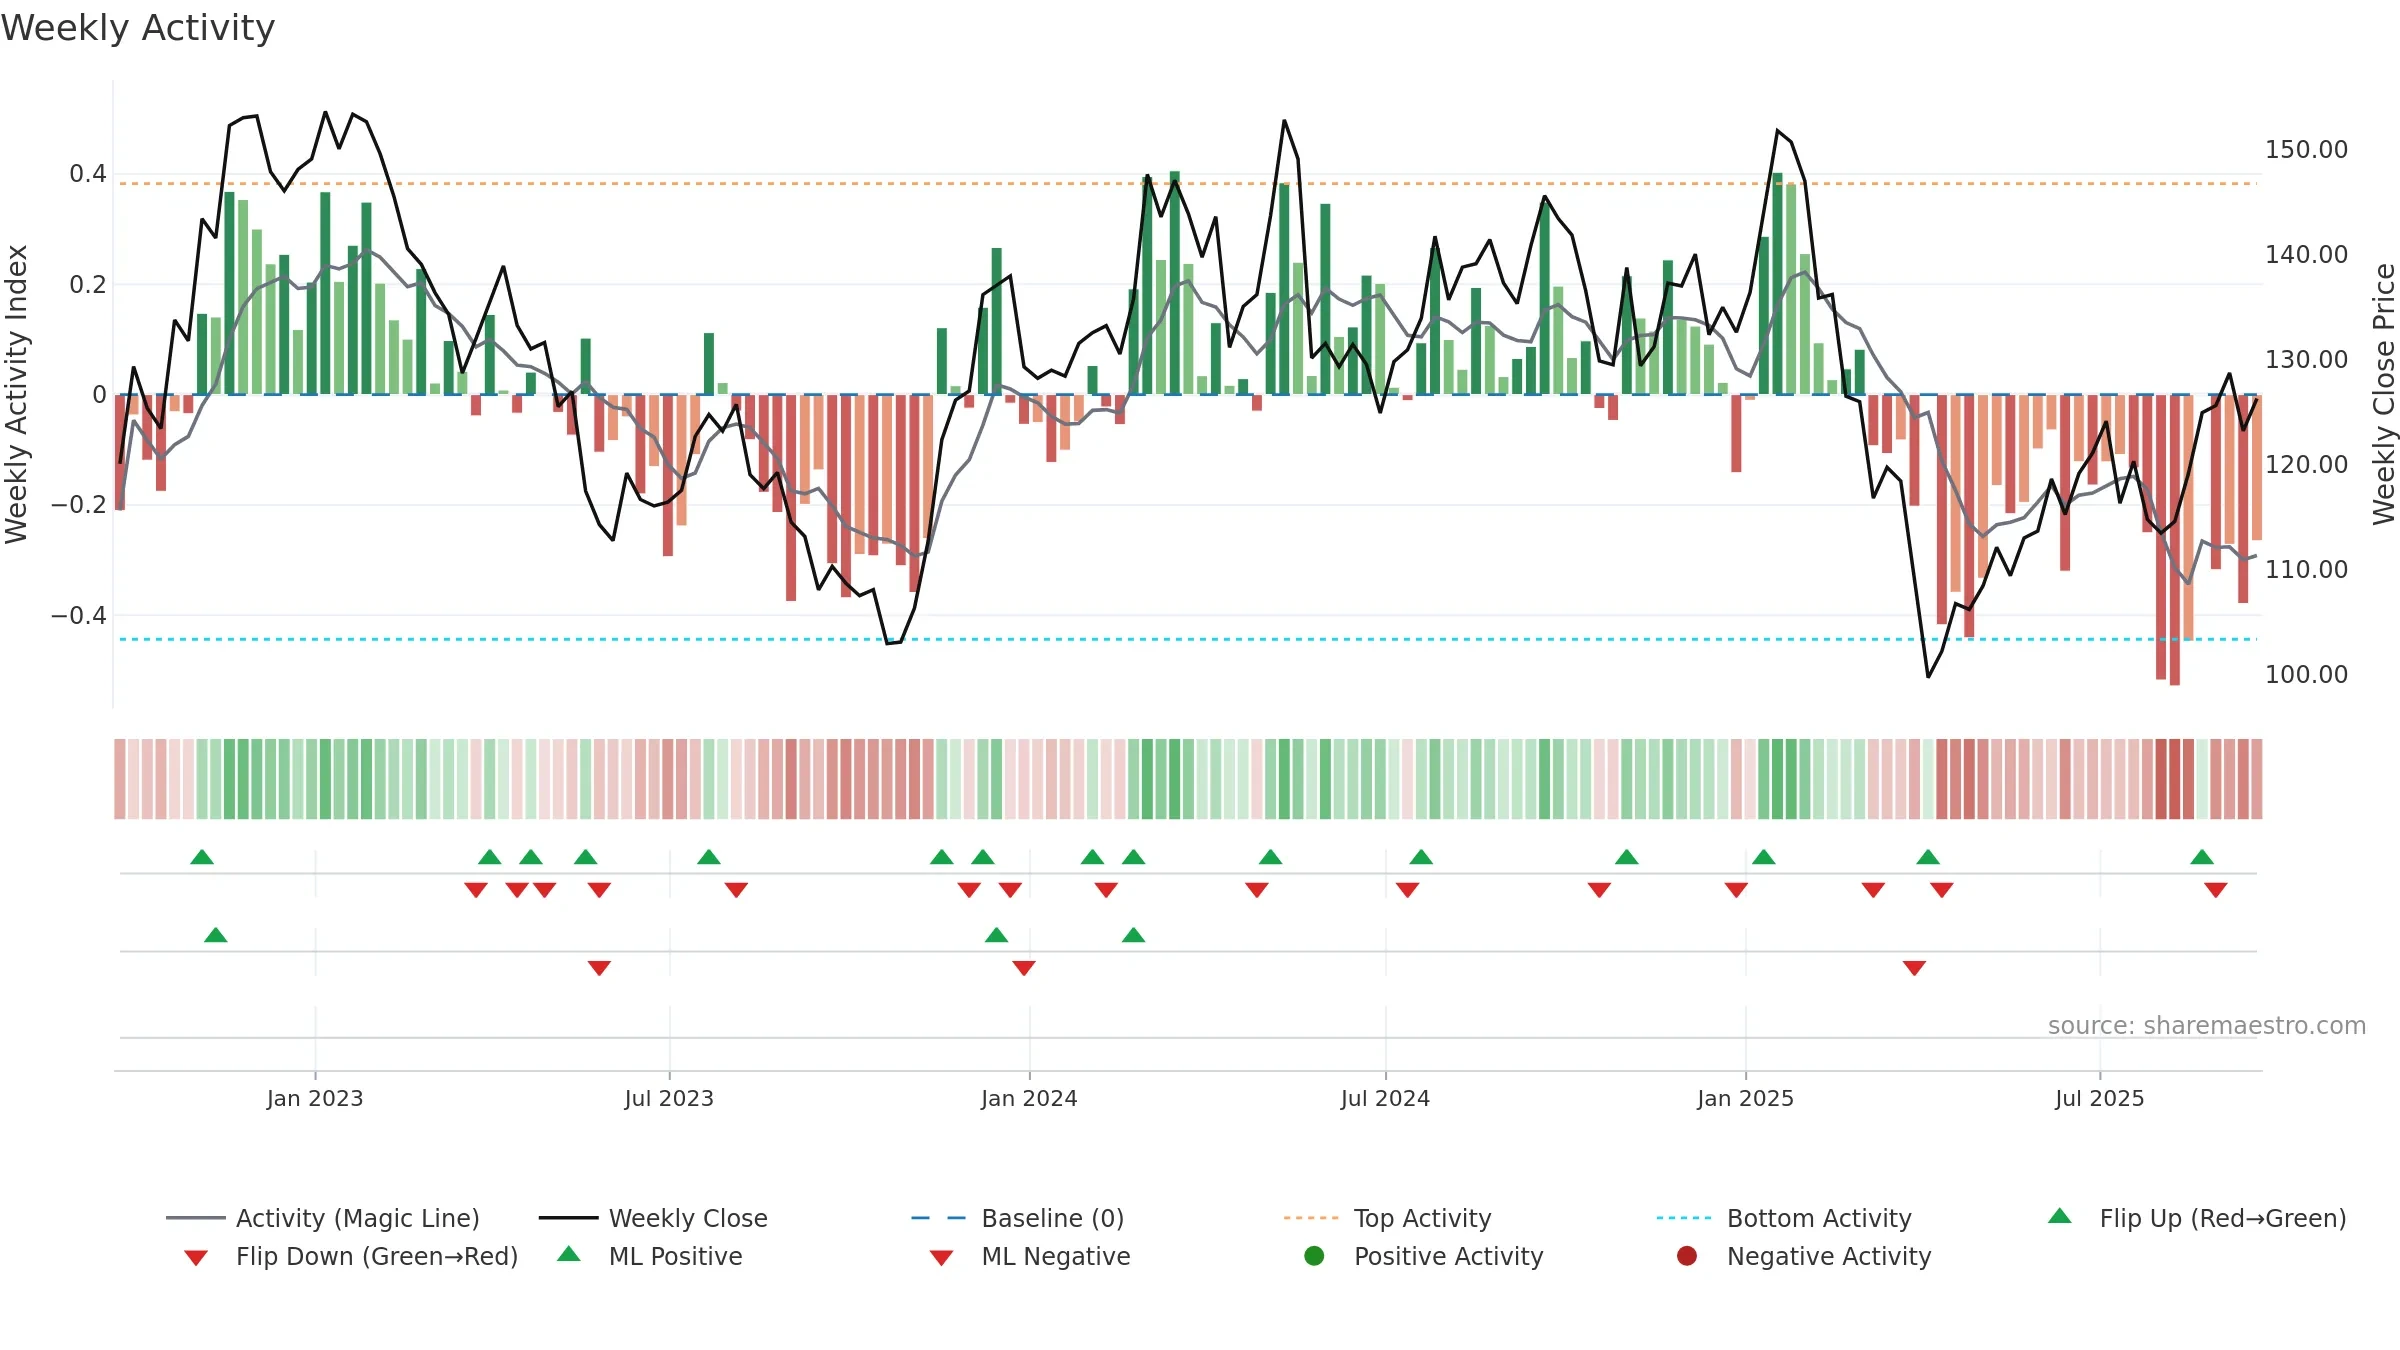The height and width of the screenshot is (1350, 2400).
Task: Click the Jan 2024 axis label
Action: pyautogui.click(x=1029, y=1098)
